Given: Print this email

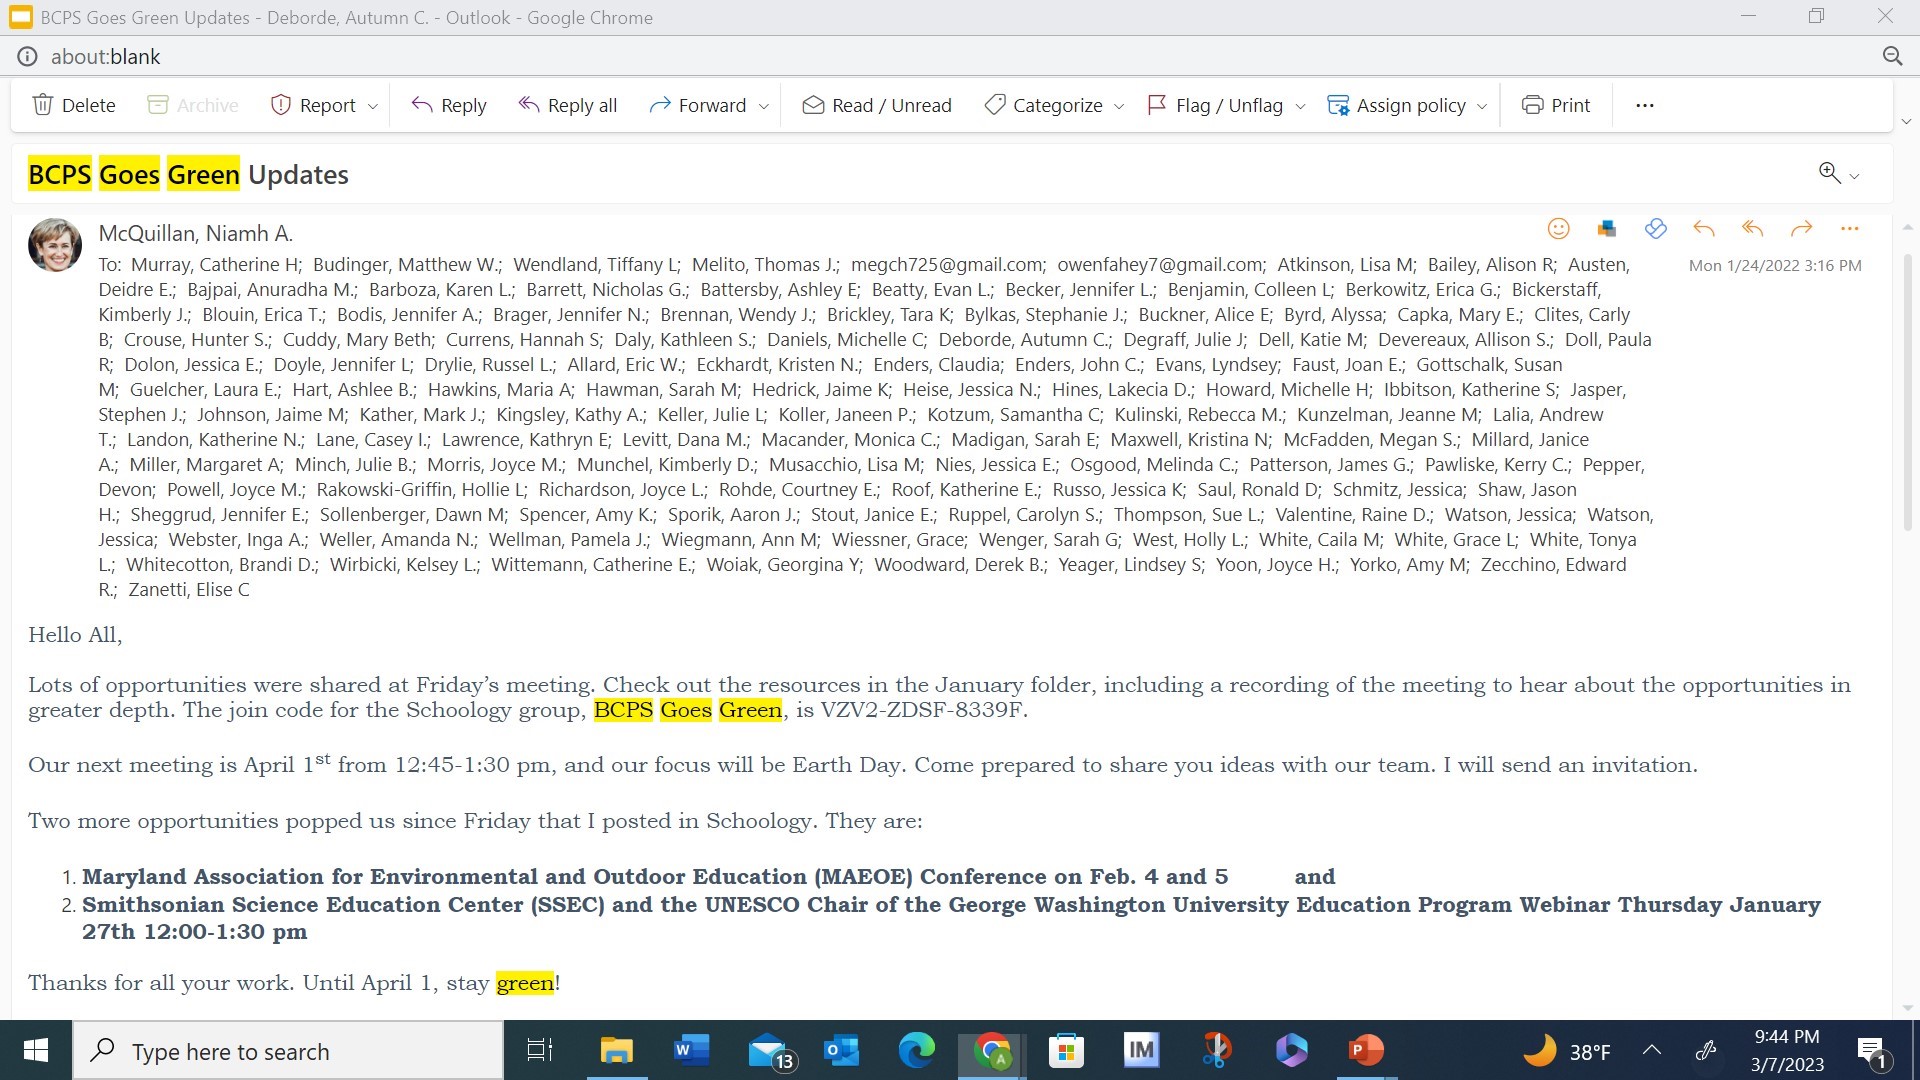Looking at the screenshot, I should 1556,105.
